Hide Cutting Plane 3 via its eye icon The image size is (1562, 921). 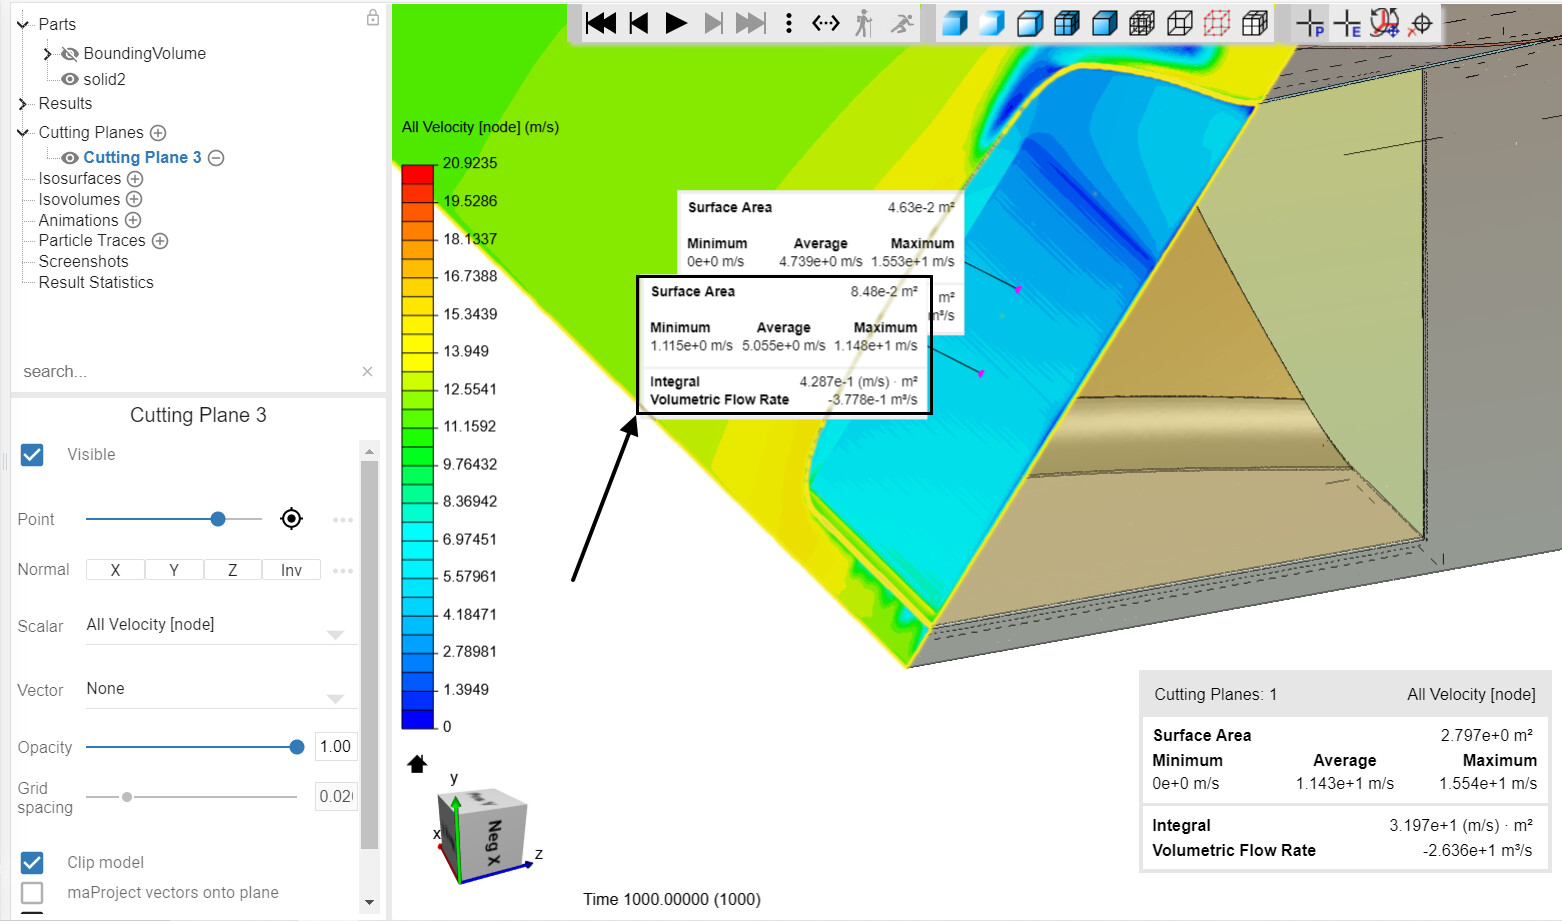click(70, 158)
